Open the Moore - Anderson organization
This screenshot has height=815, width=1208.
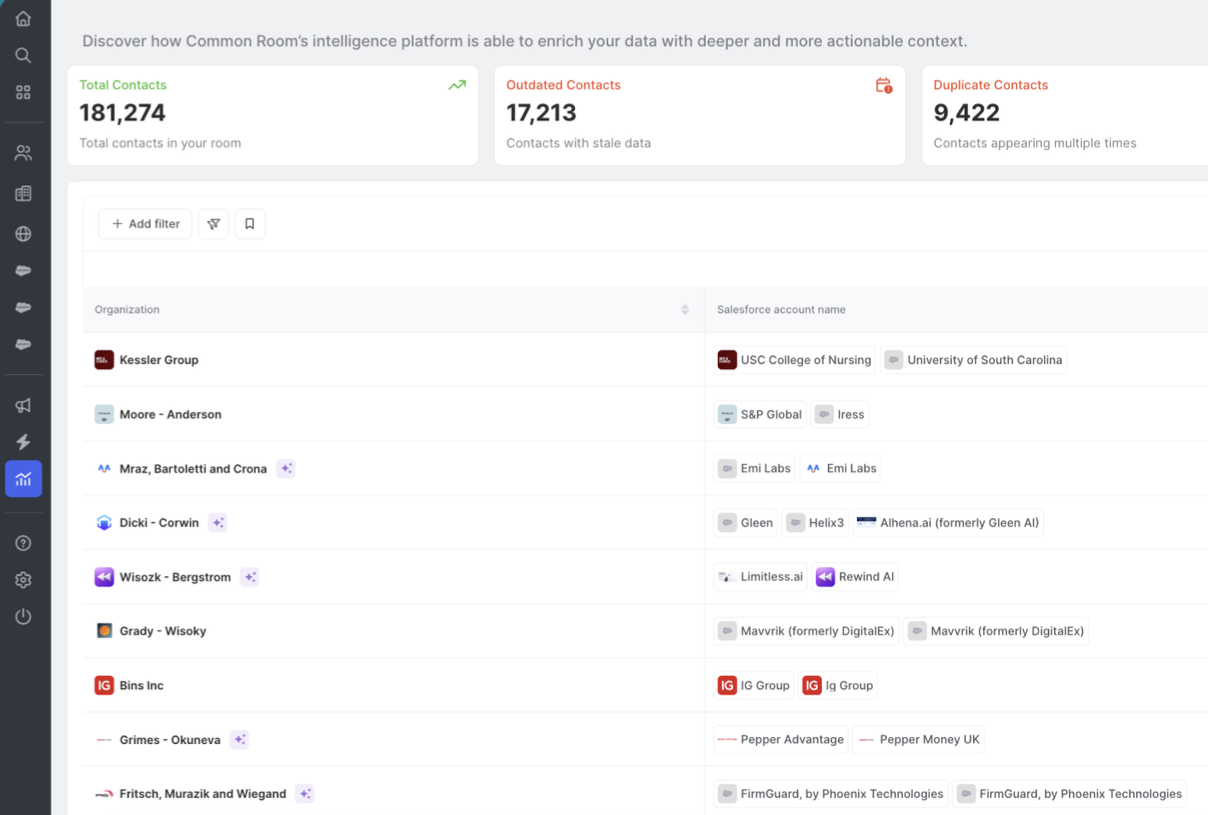[x=170, y=414]
